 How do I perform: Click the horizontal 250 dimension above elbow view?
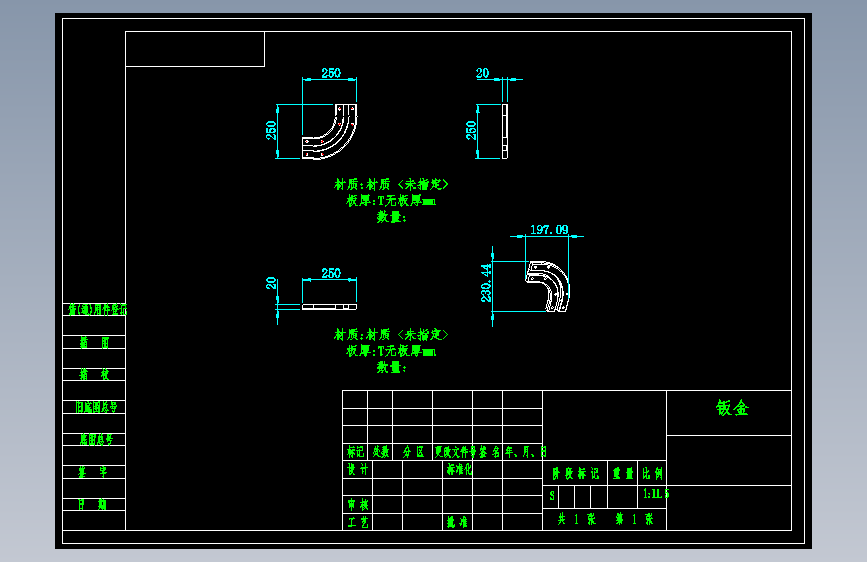(331, 73)
